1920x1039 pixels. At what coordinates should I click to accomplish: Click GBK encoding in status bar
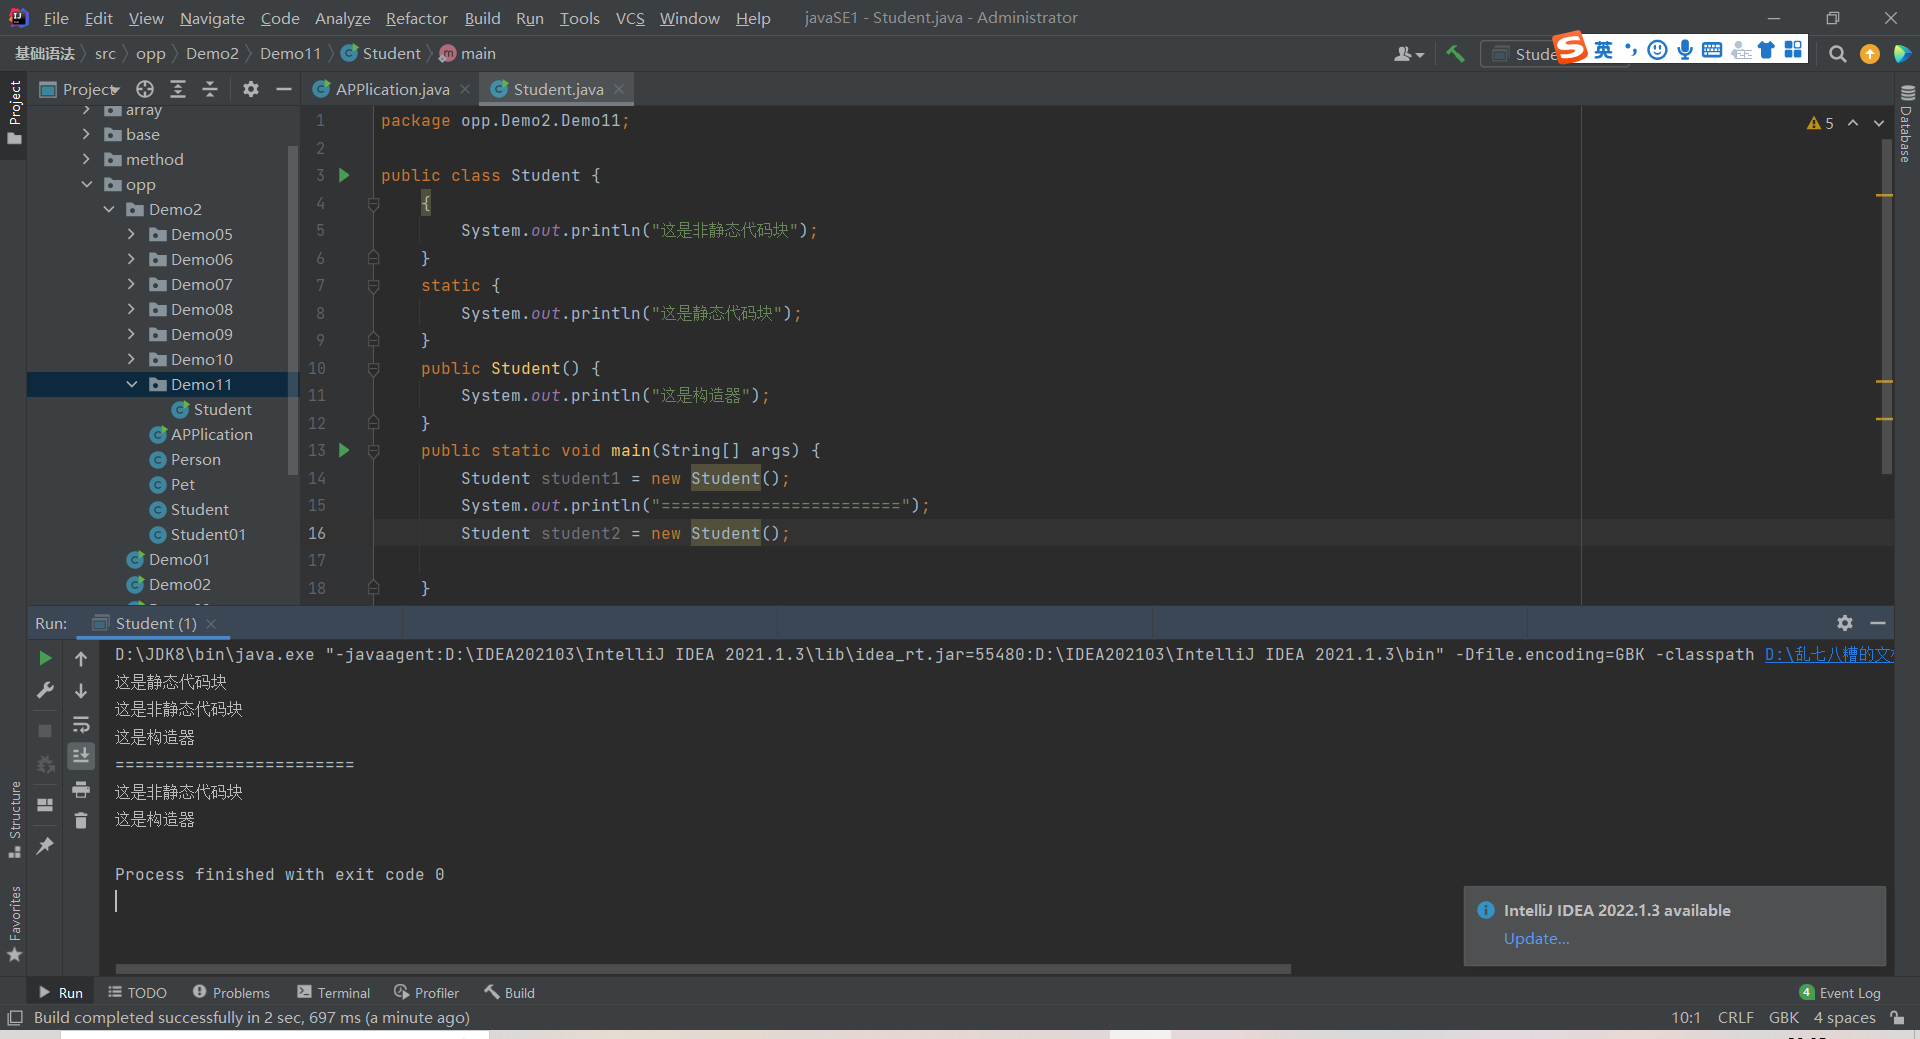tap(1784, 1018)
